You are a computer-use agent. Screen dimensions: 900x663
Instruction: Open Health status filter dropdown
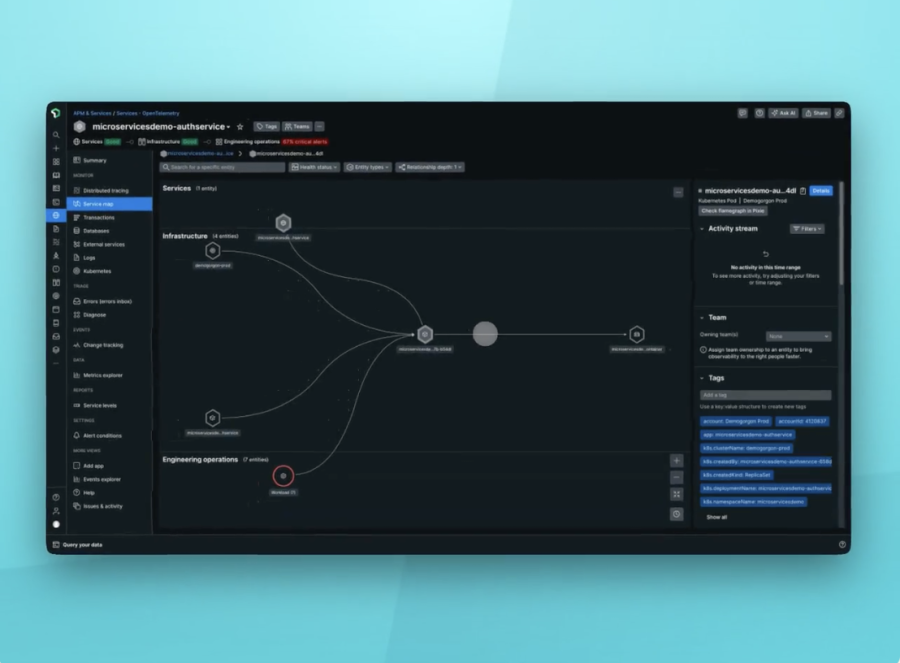click(x=314, y=167)
